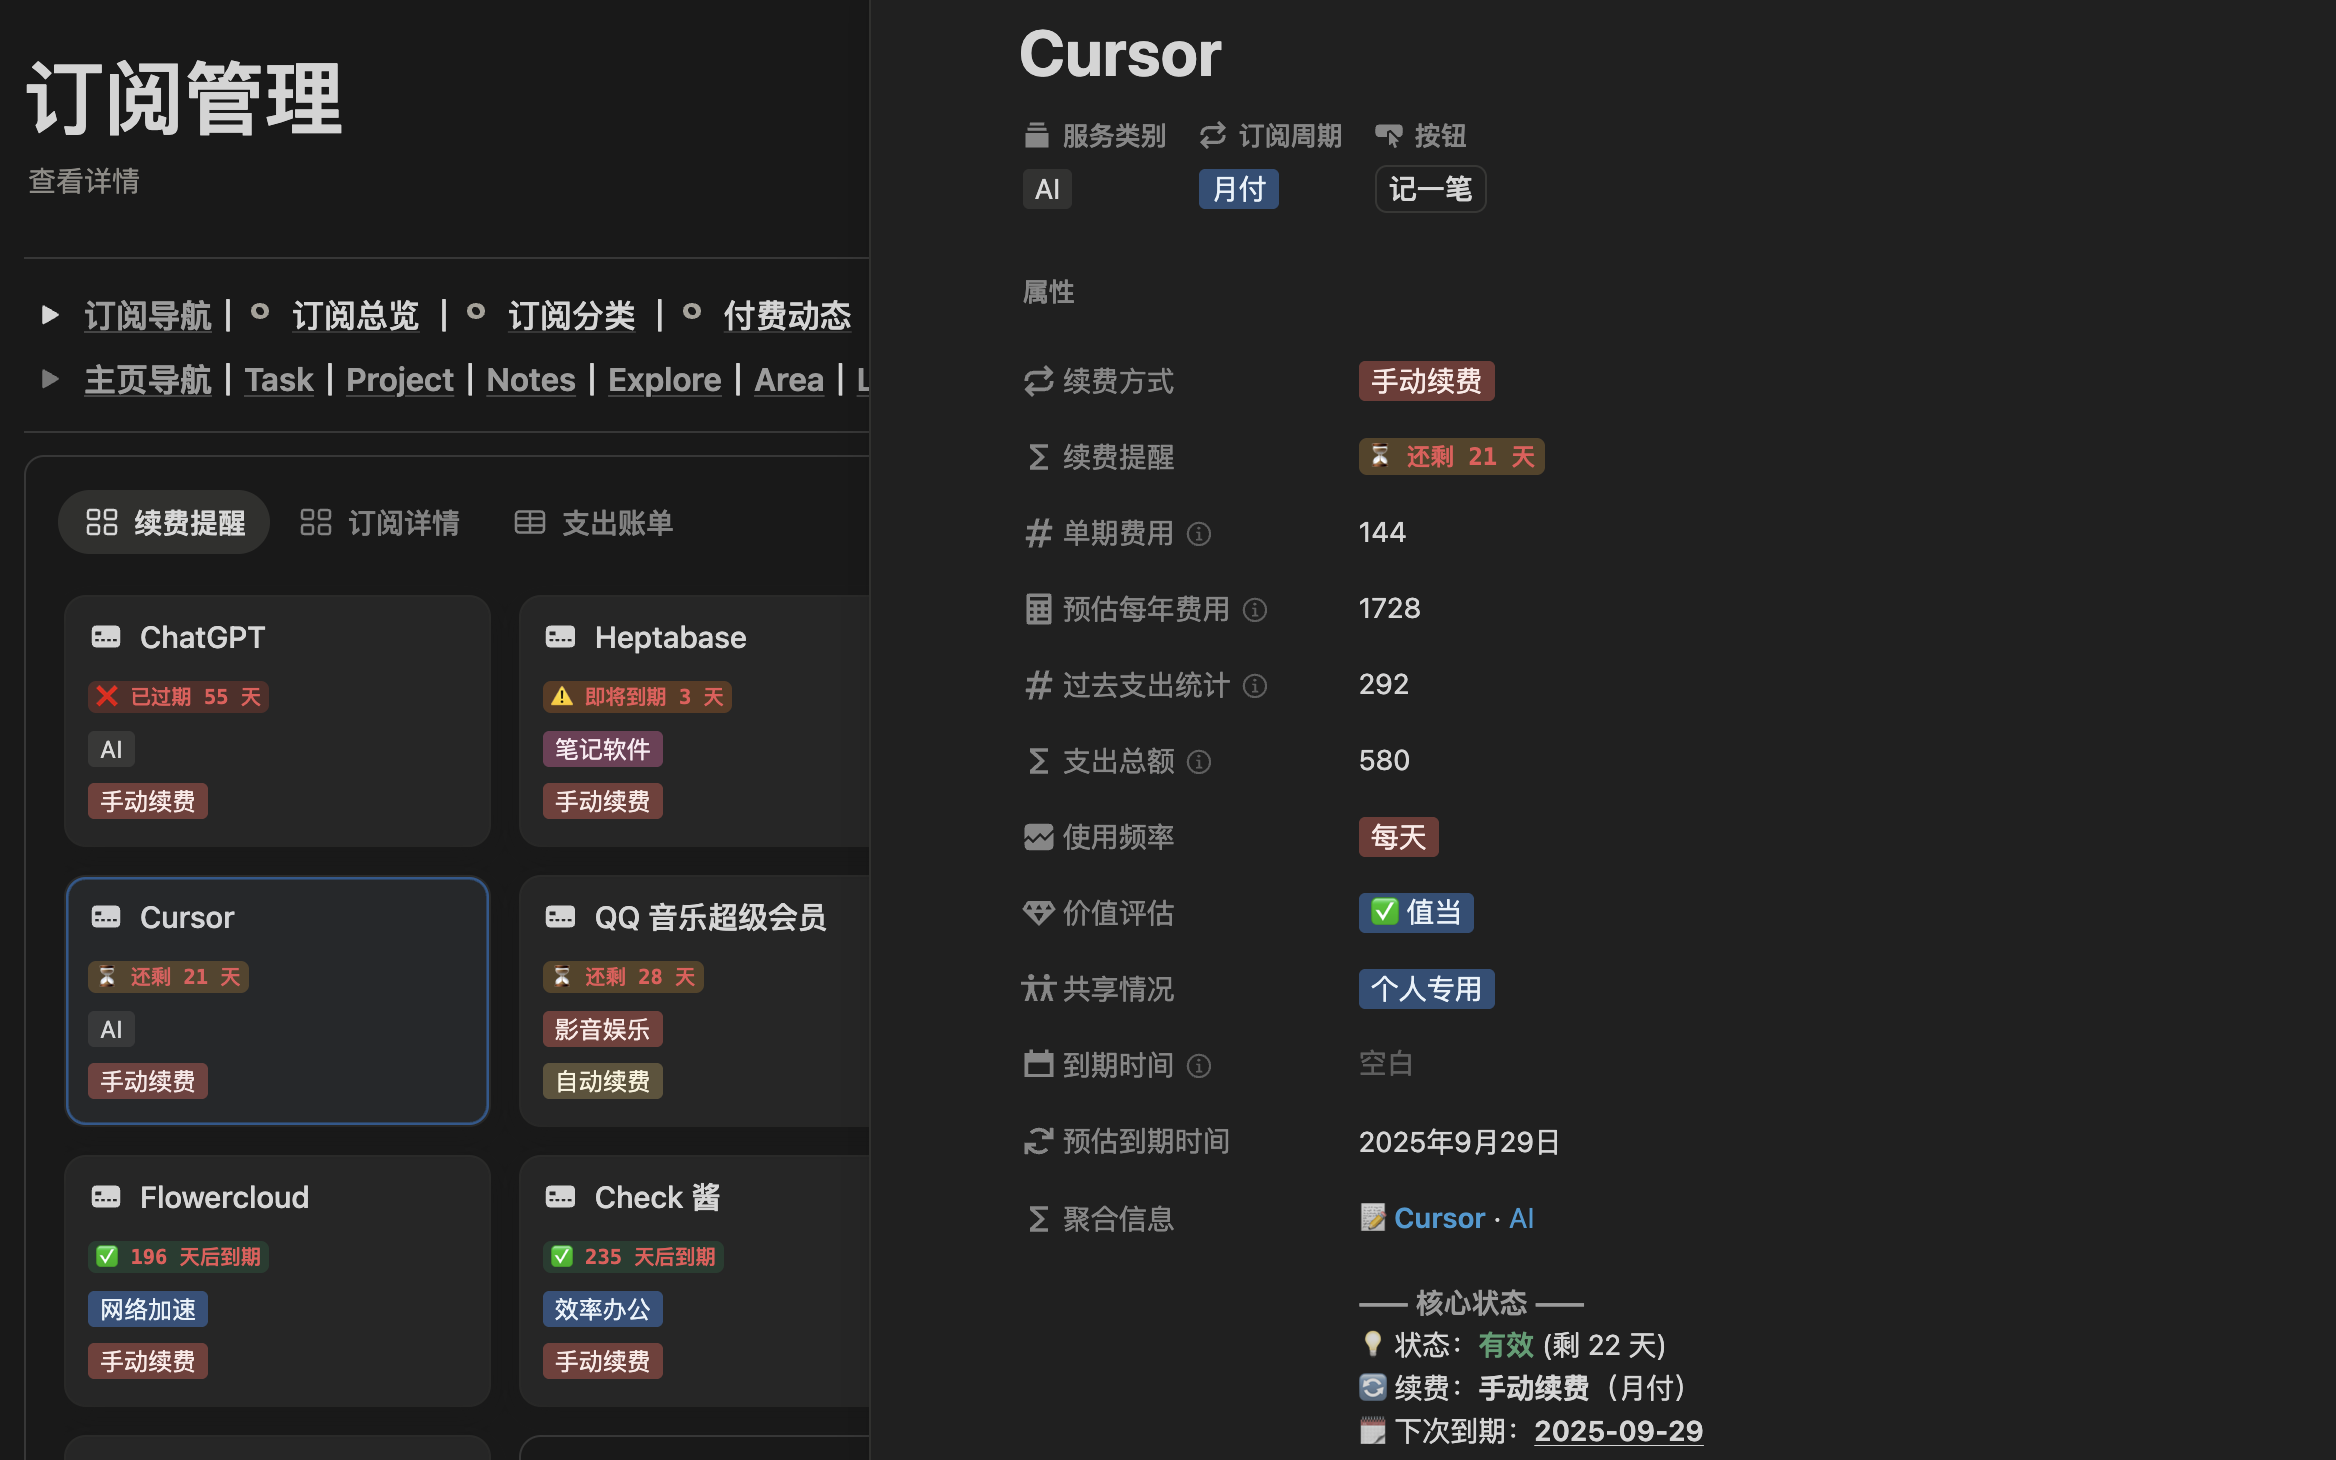Click the 记一笔 button
Viewport: 2336px width, 1460px height.
coord(1429,189)
